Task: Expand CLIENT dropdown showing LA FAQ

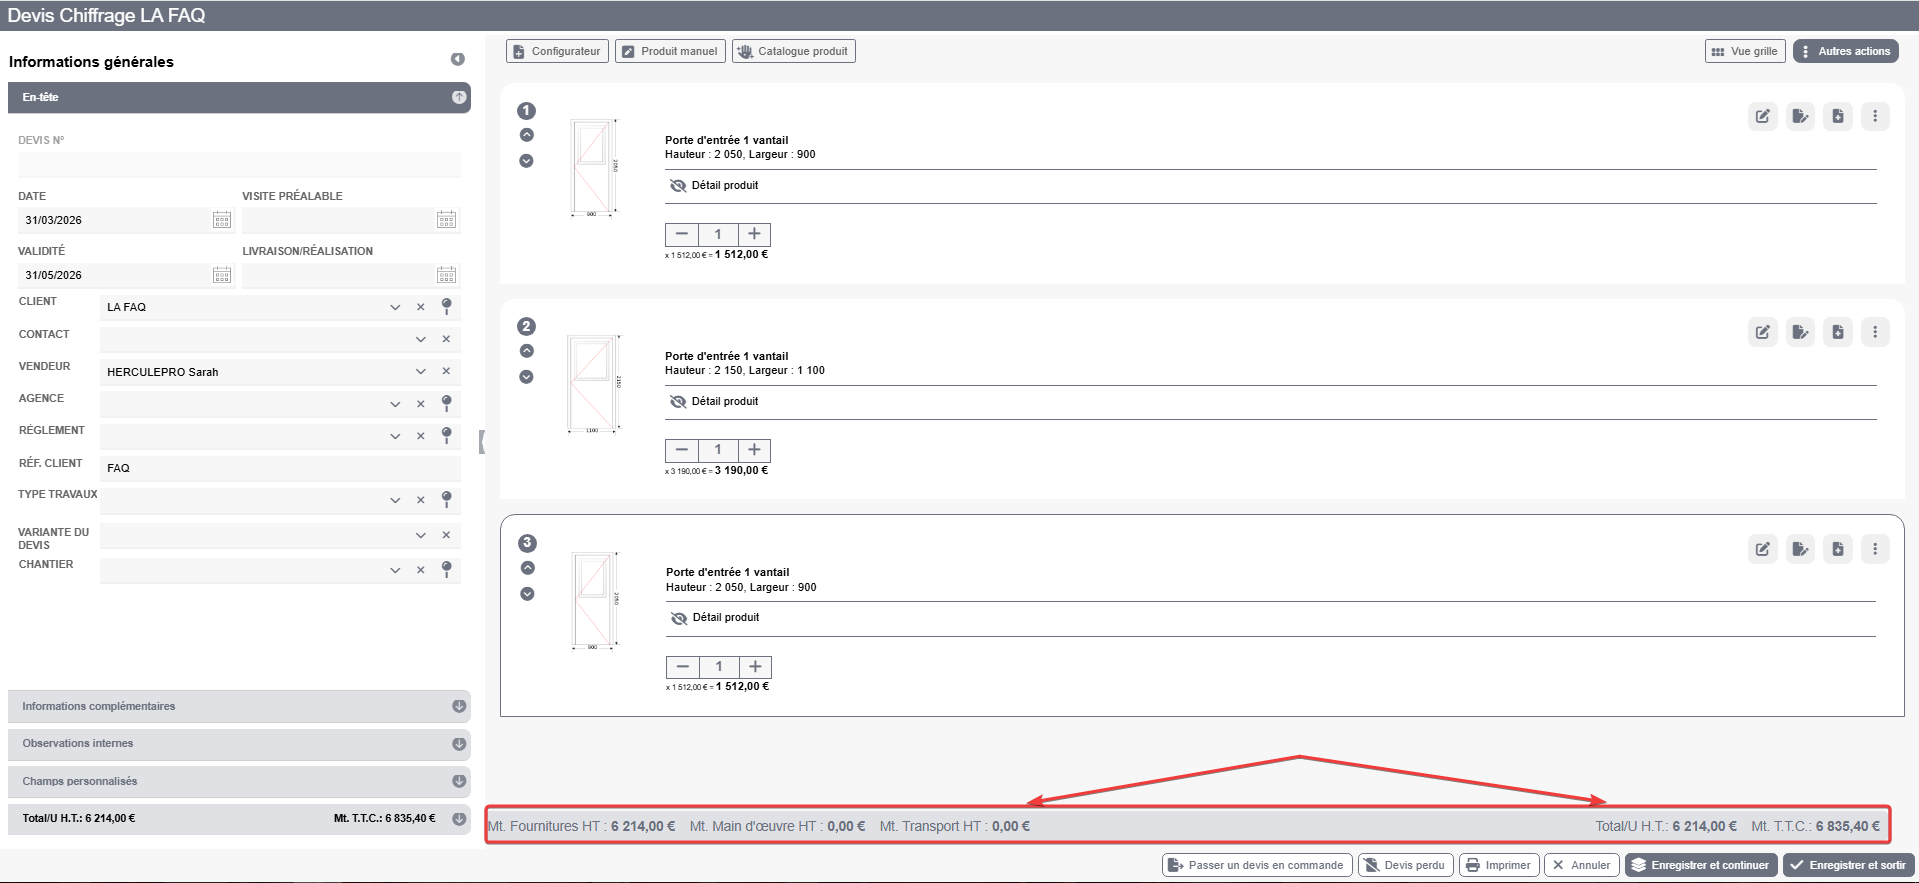Action: pos(395,307)
